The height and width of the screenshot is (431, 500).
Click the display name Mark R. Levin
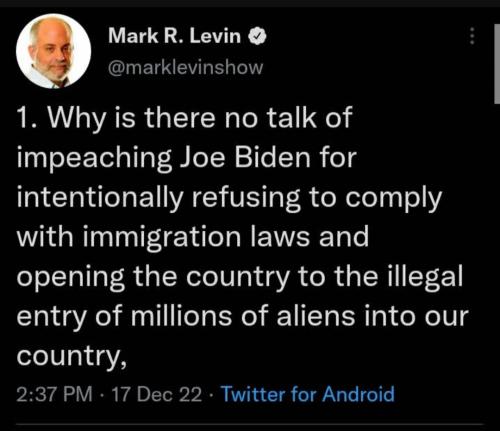[x=174, y=35]
